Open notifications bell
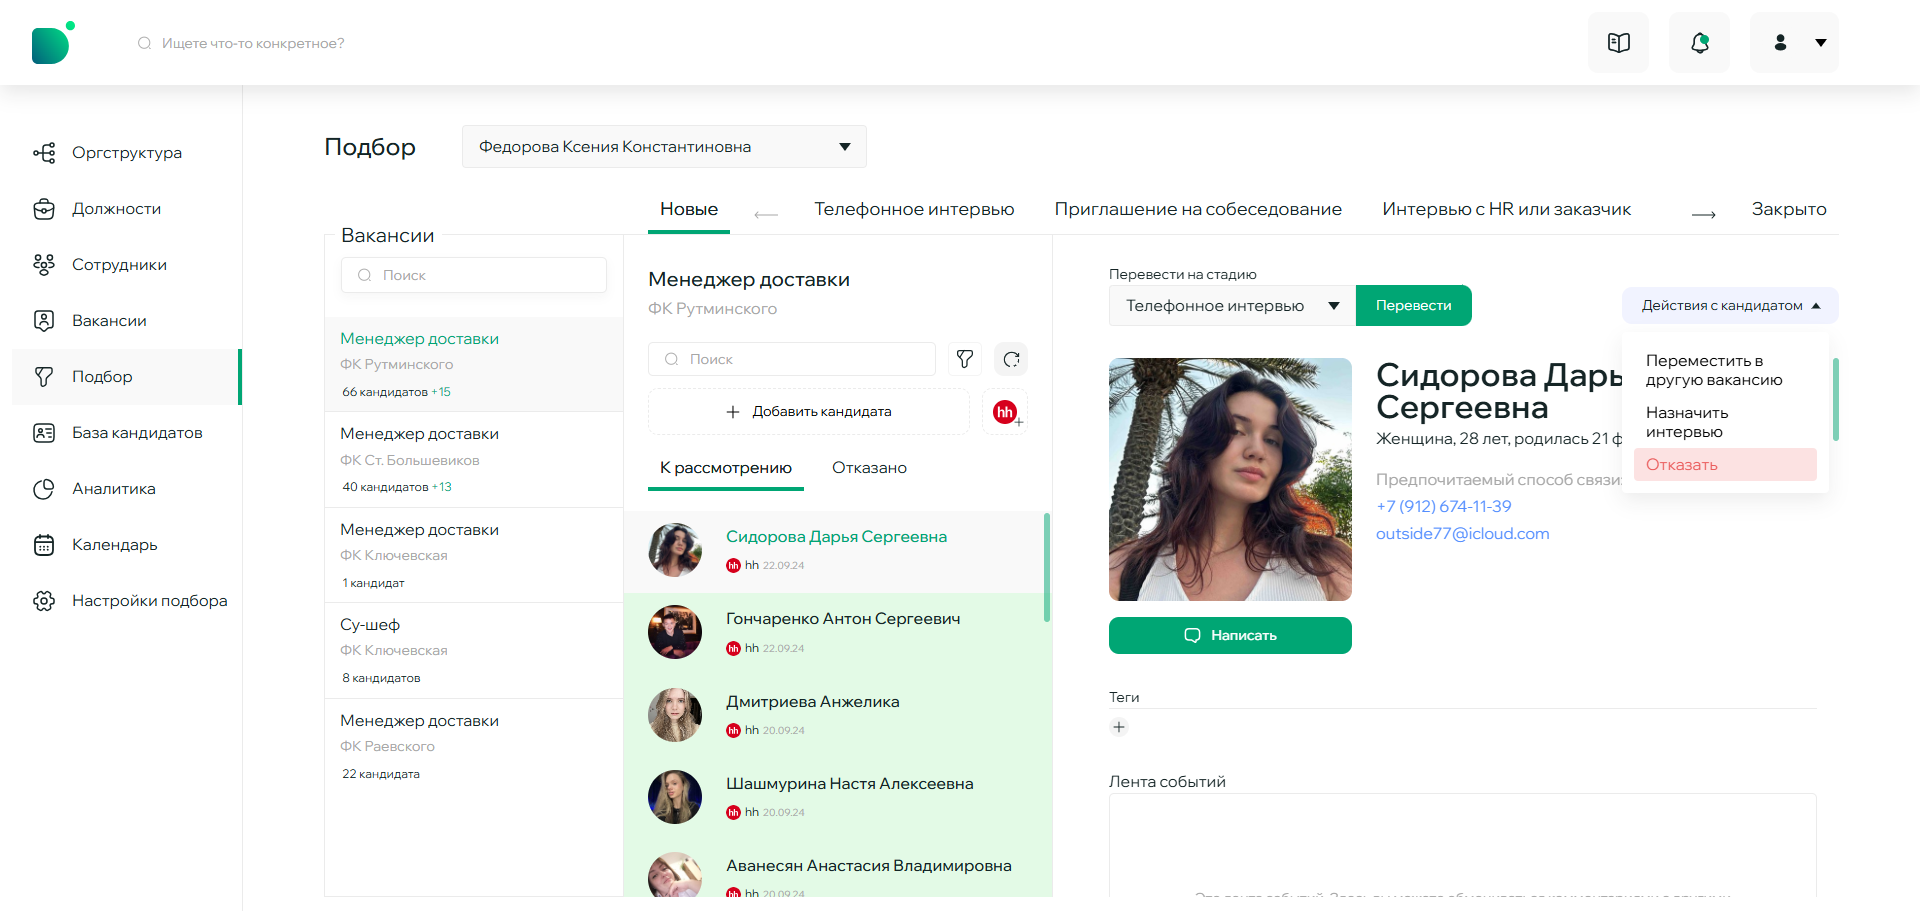The height and width of the screenshot is (911, 1920). (x=1699, y=43)
